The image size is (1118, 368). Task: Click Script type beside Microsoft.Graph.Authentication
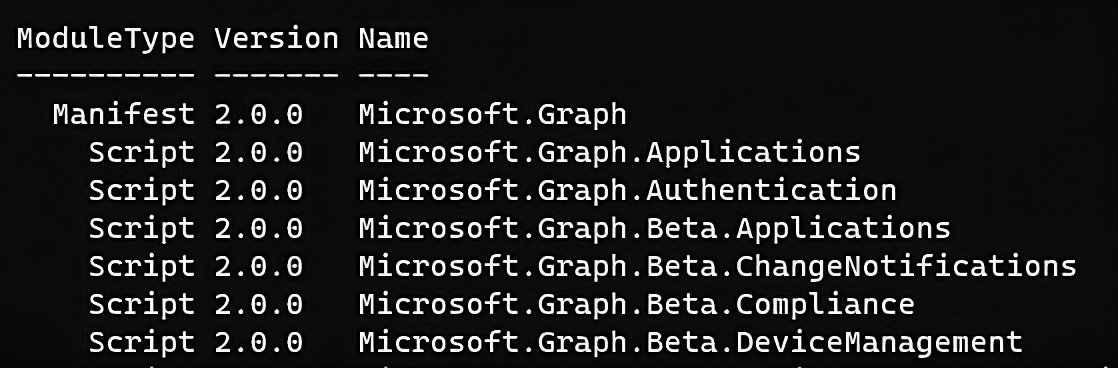(x=141, y=190)
